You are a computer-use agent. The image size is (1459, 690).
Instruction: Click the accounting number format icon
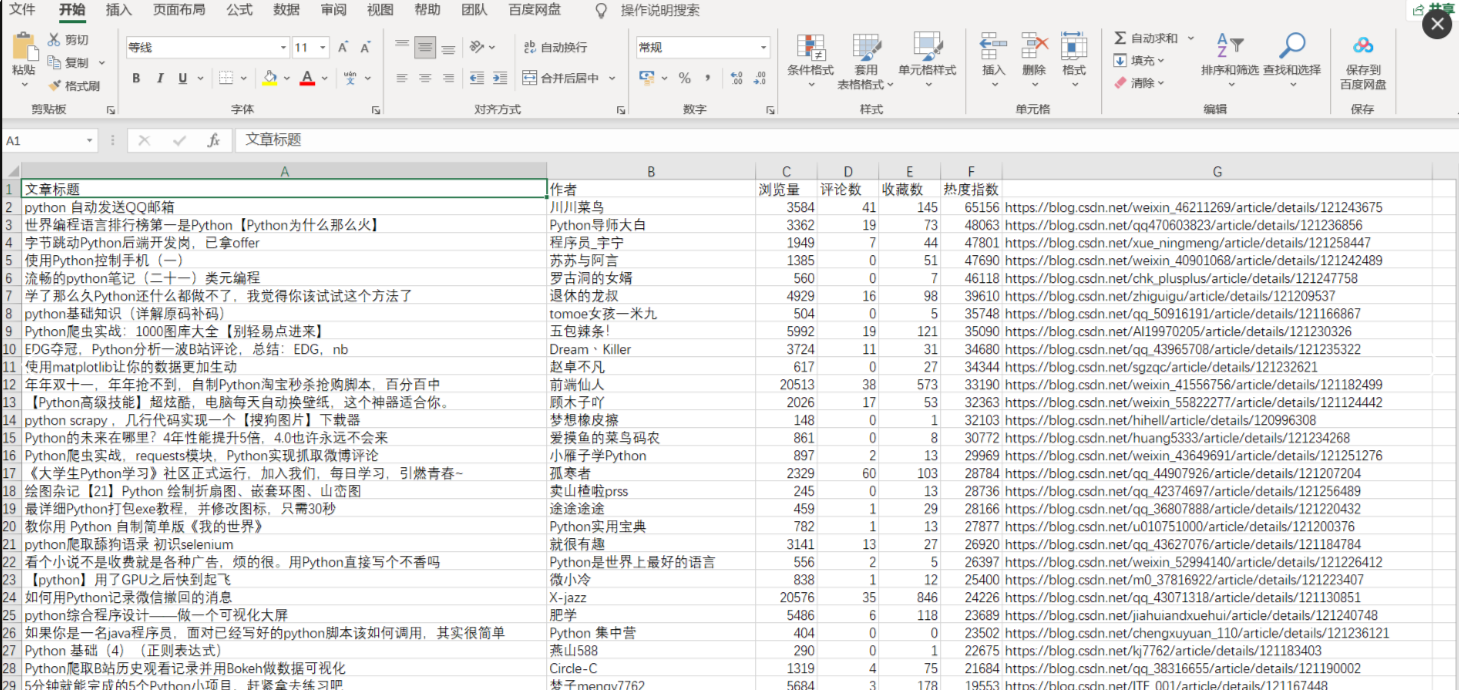click(646, 78)
